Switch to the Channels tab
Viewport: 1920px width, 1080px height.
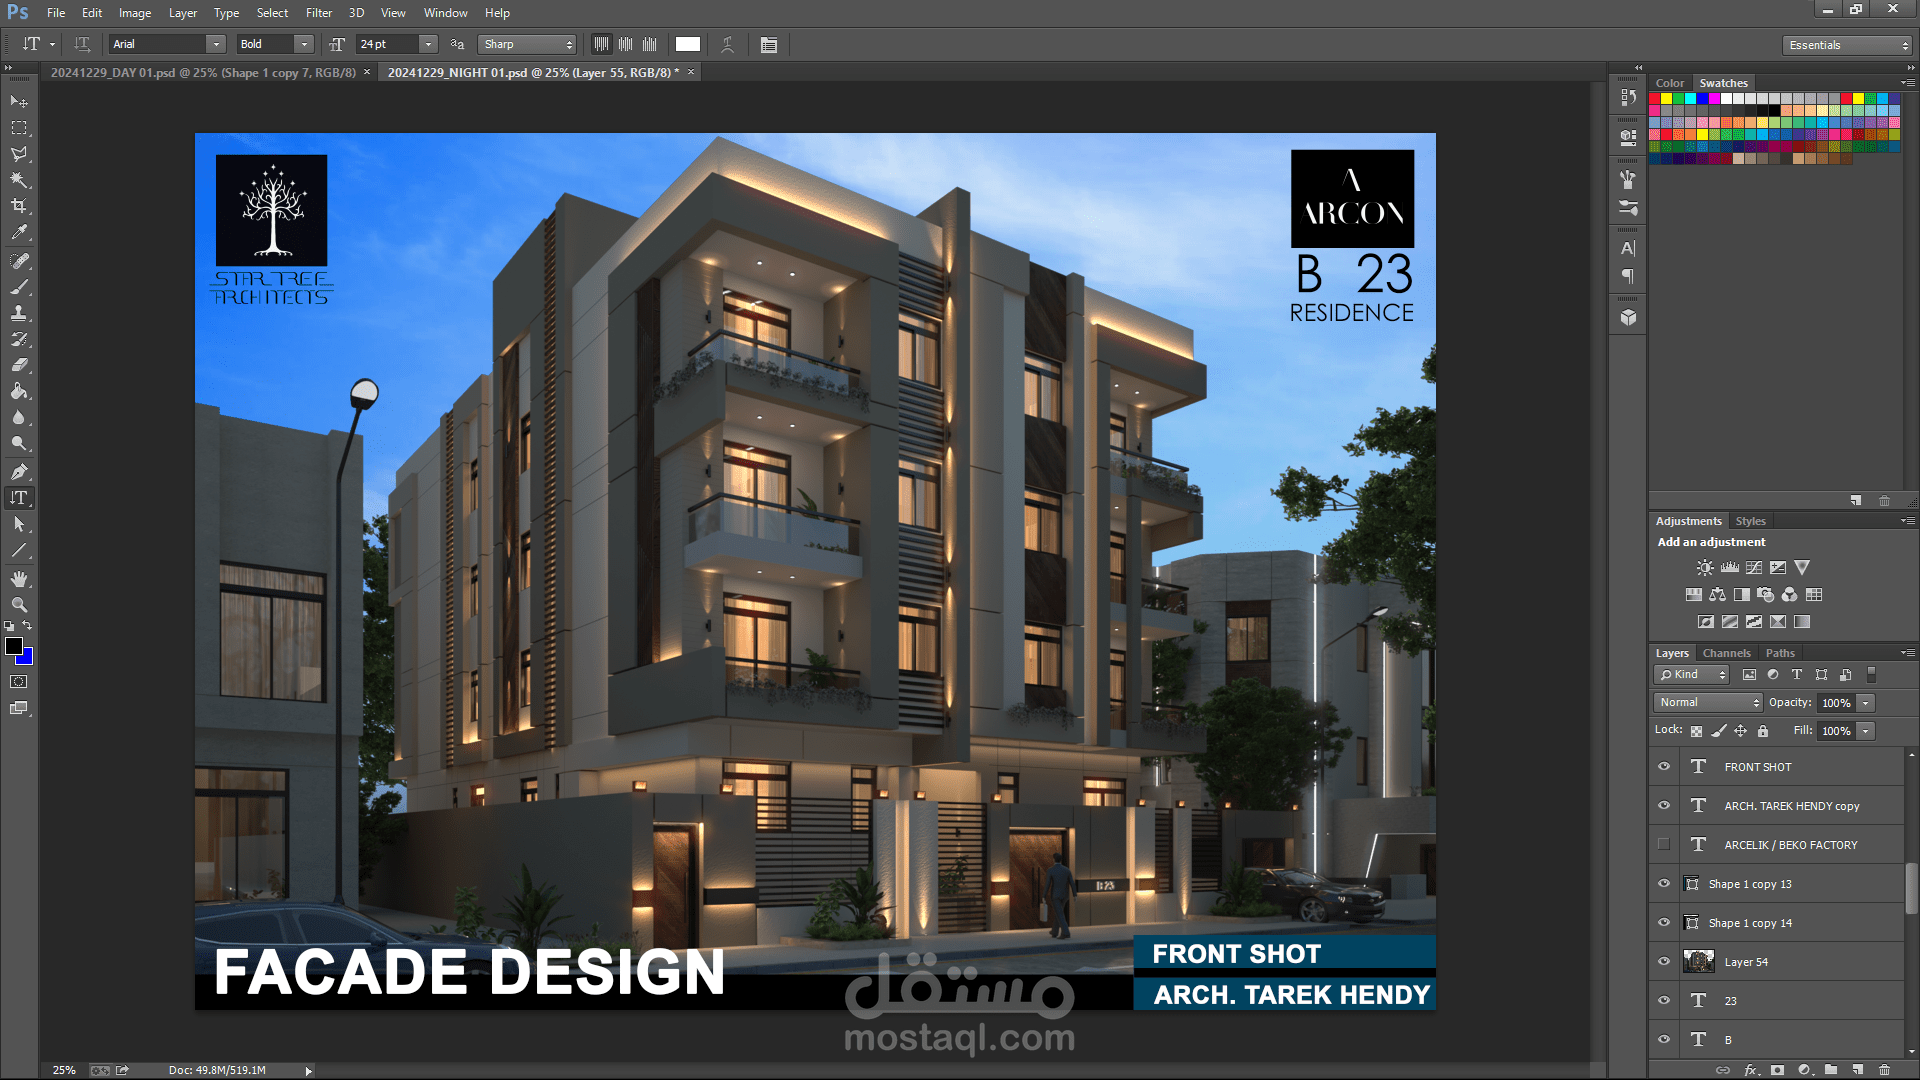[x=1726, y=653]
